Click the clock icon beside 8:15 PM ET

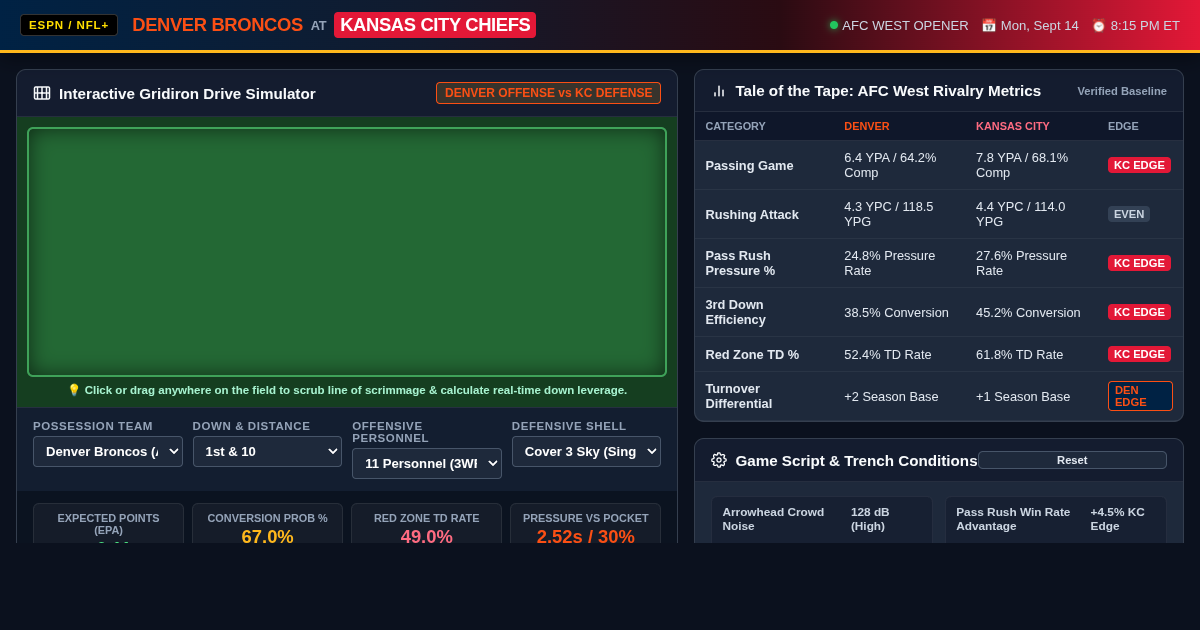click(x=1099, y=25)
